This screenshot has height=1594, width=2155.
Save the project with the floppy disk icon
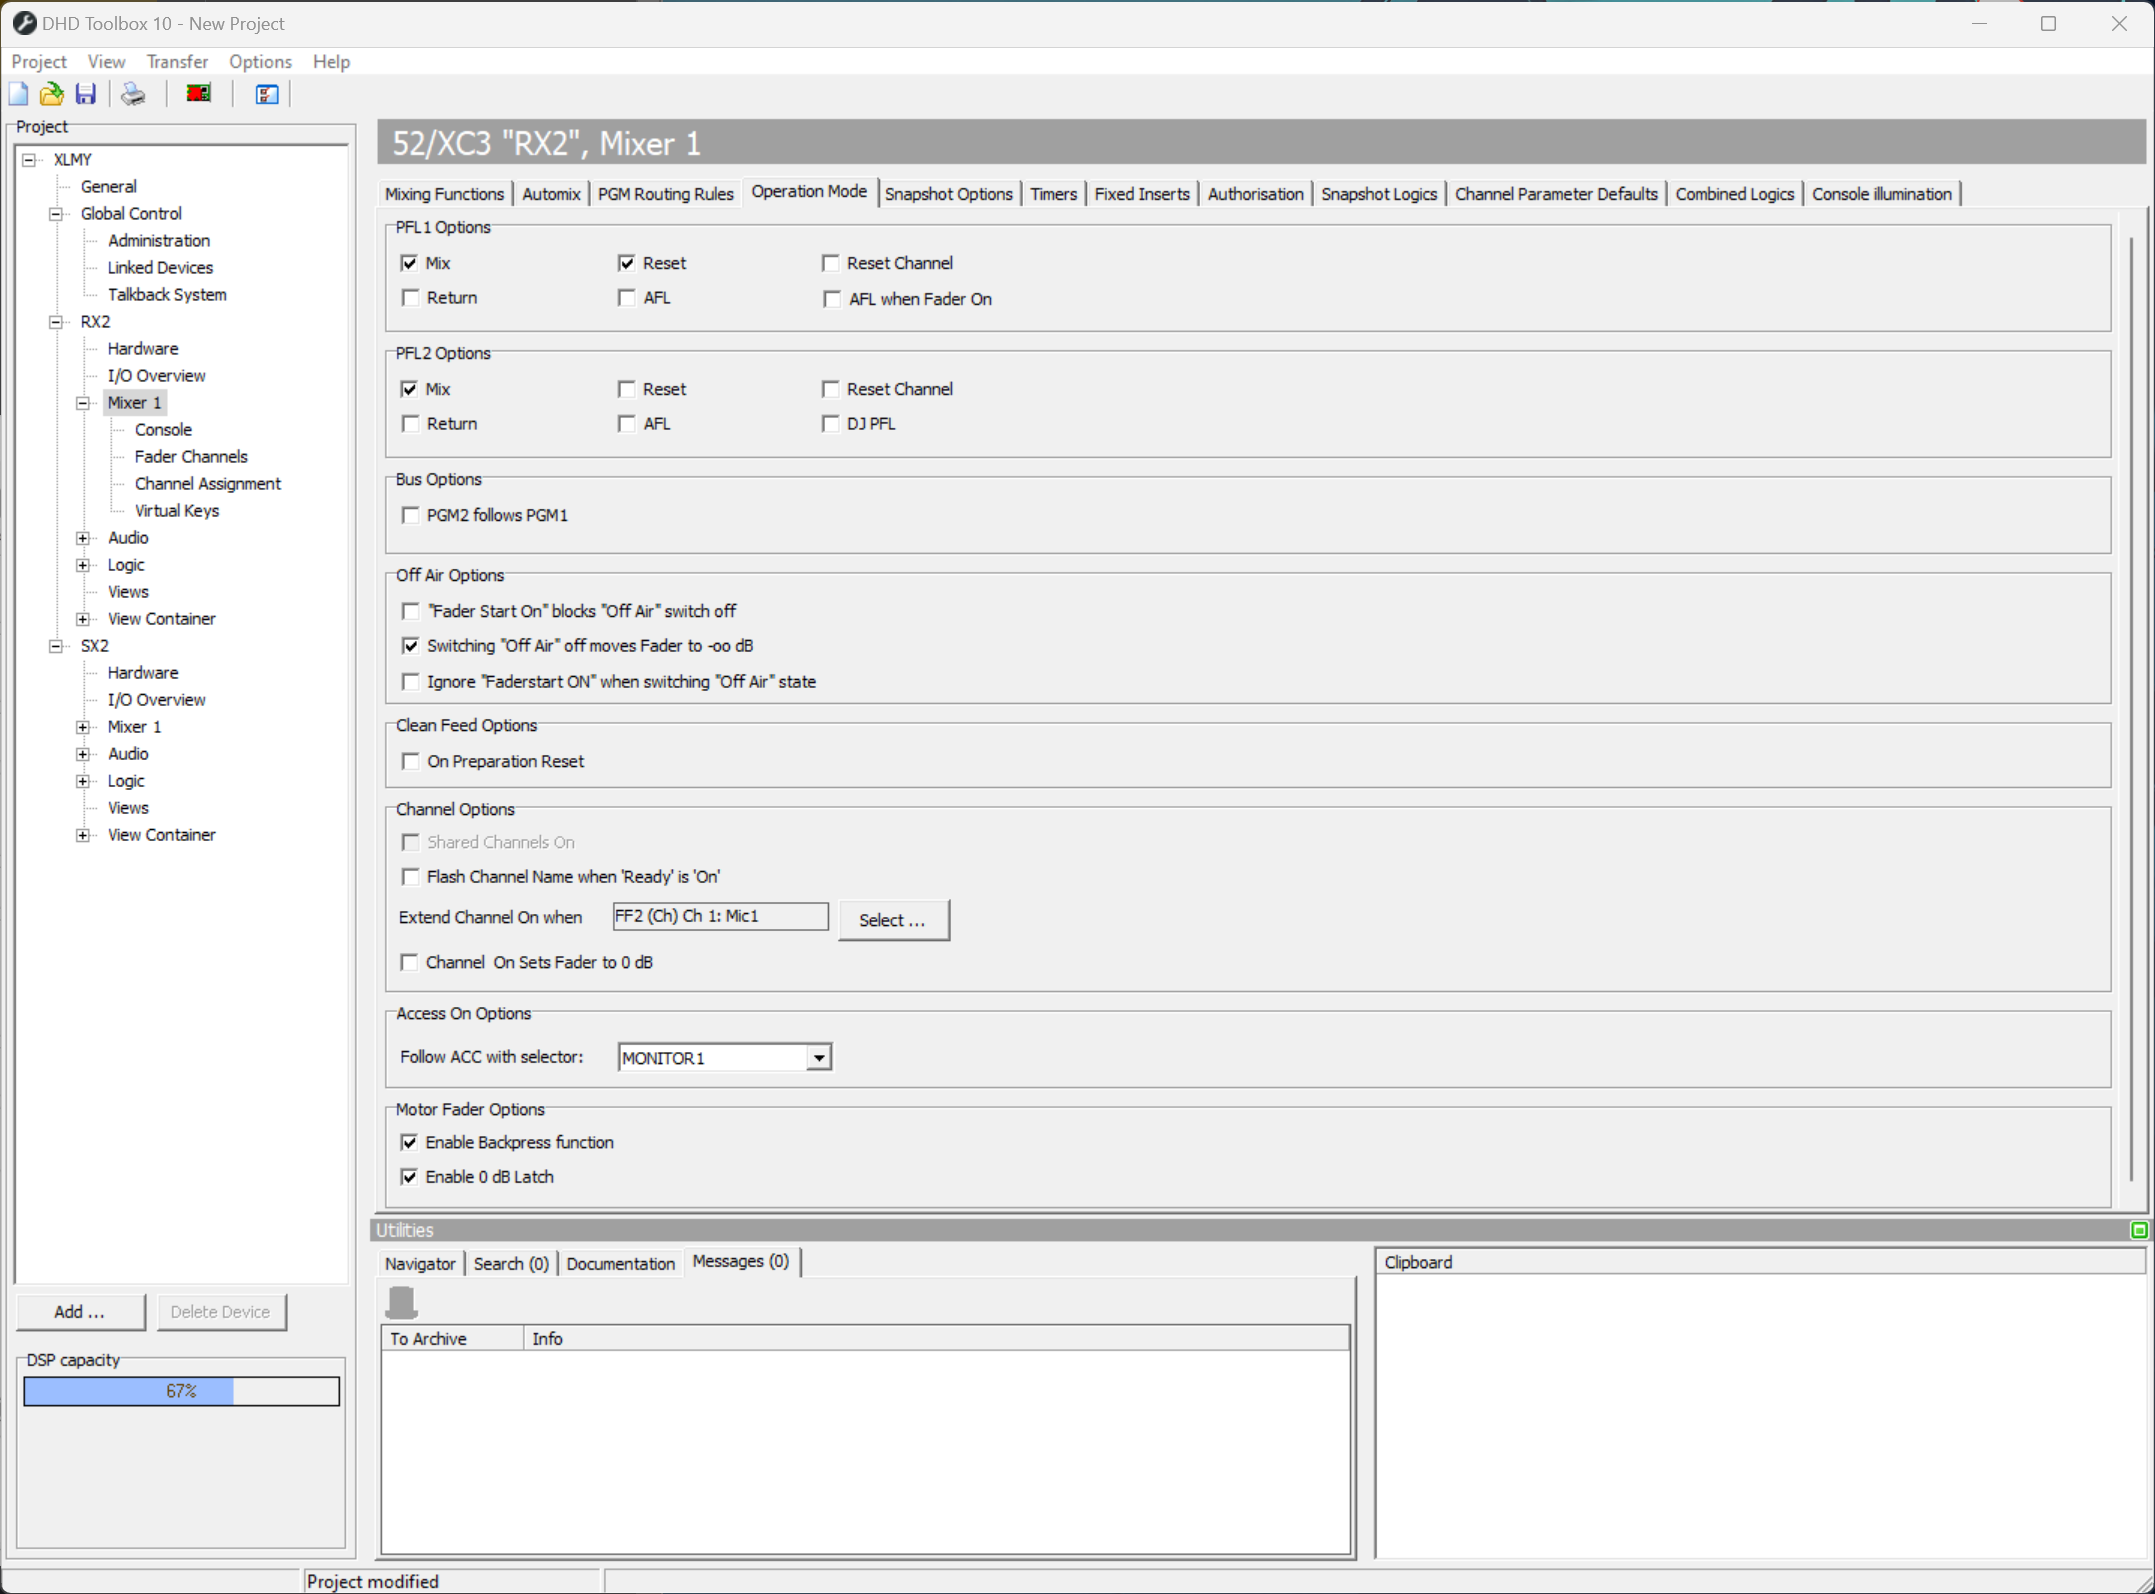coord(85,93)
